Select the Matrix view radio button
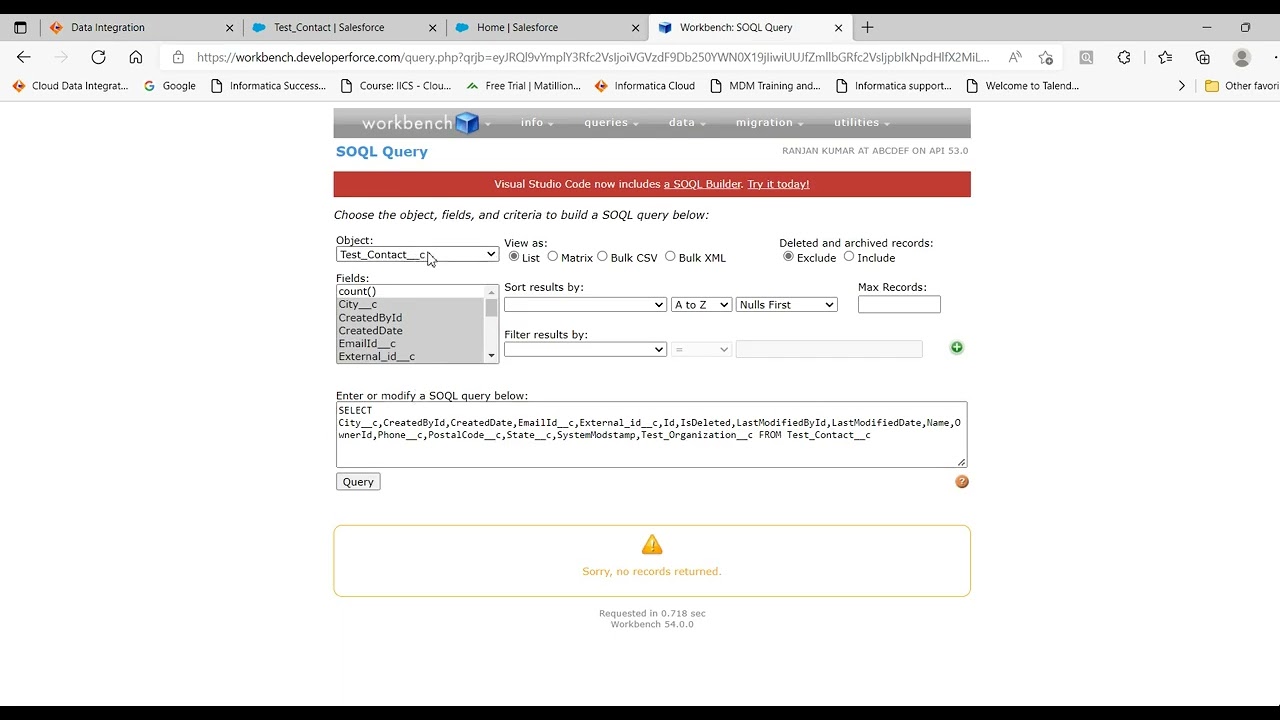Viewport: 1280px width, 720px height. coord(552,257)
